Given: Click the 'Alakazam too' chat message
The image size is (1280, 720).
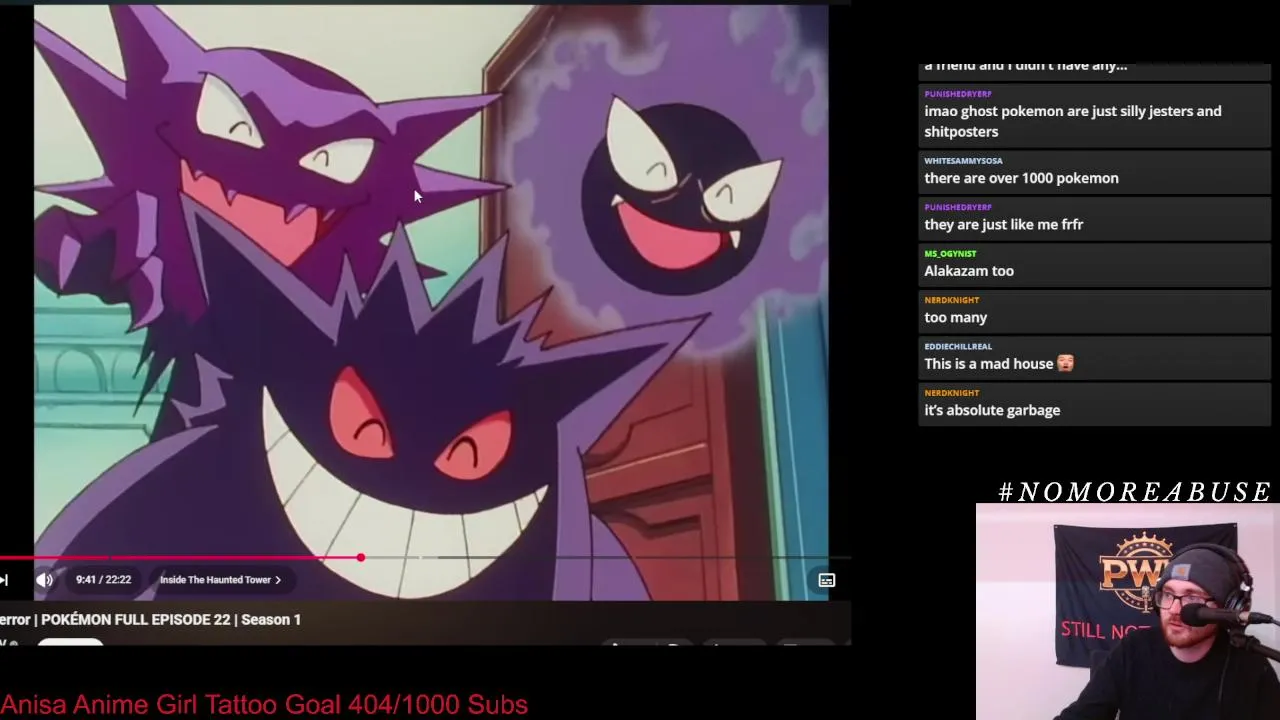Looking at the screenshot, I should coord(968,271).
